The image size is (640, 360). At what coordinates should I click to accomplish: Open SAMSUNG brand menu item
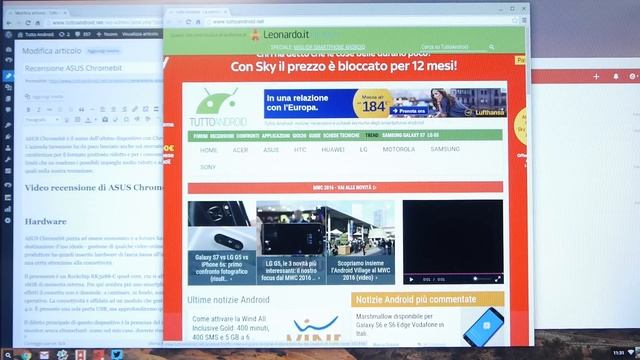click(x=445, y=149)
